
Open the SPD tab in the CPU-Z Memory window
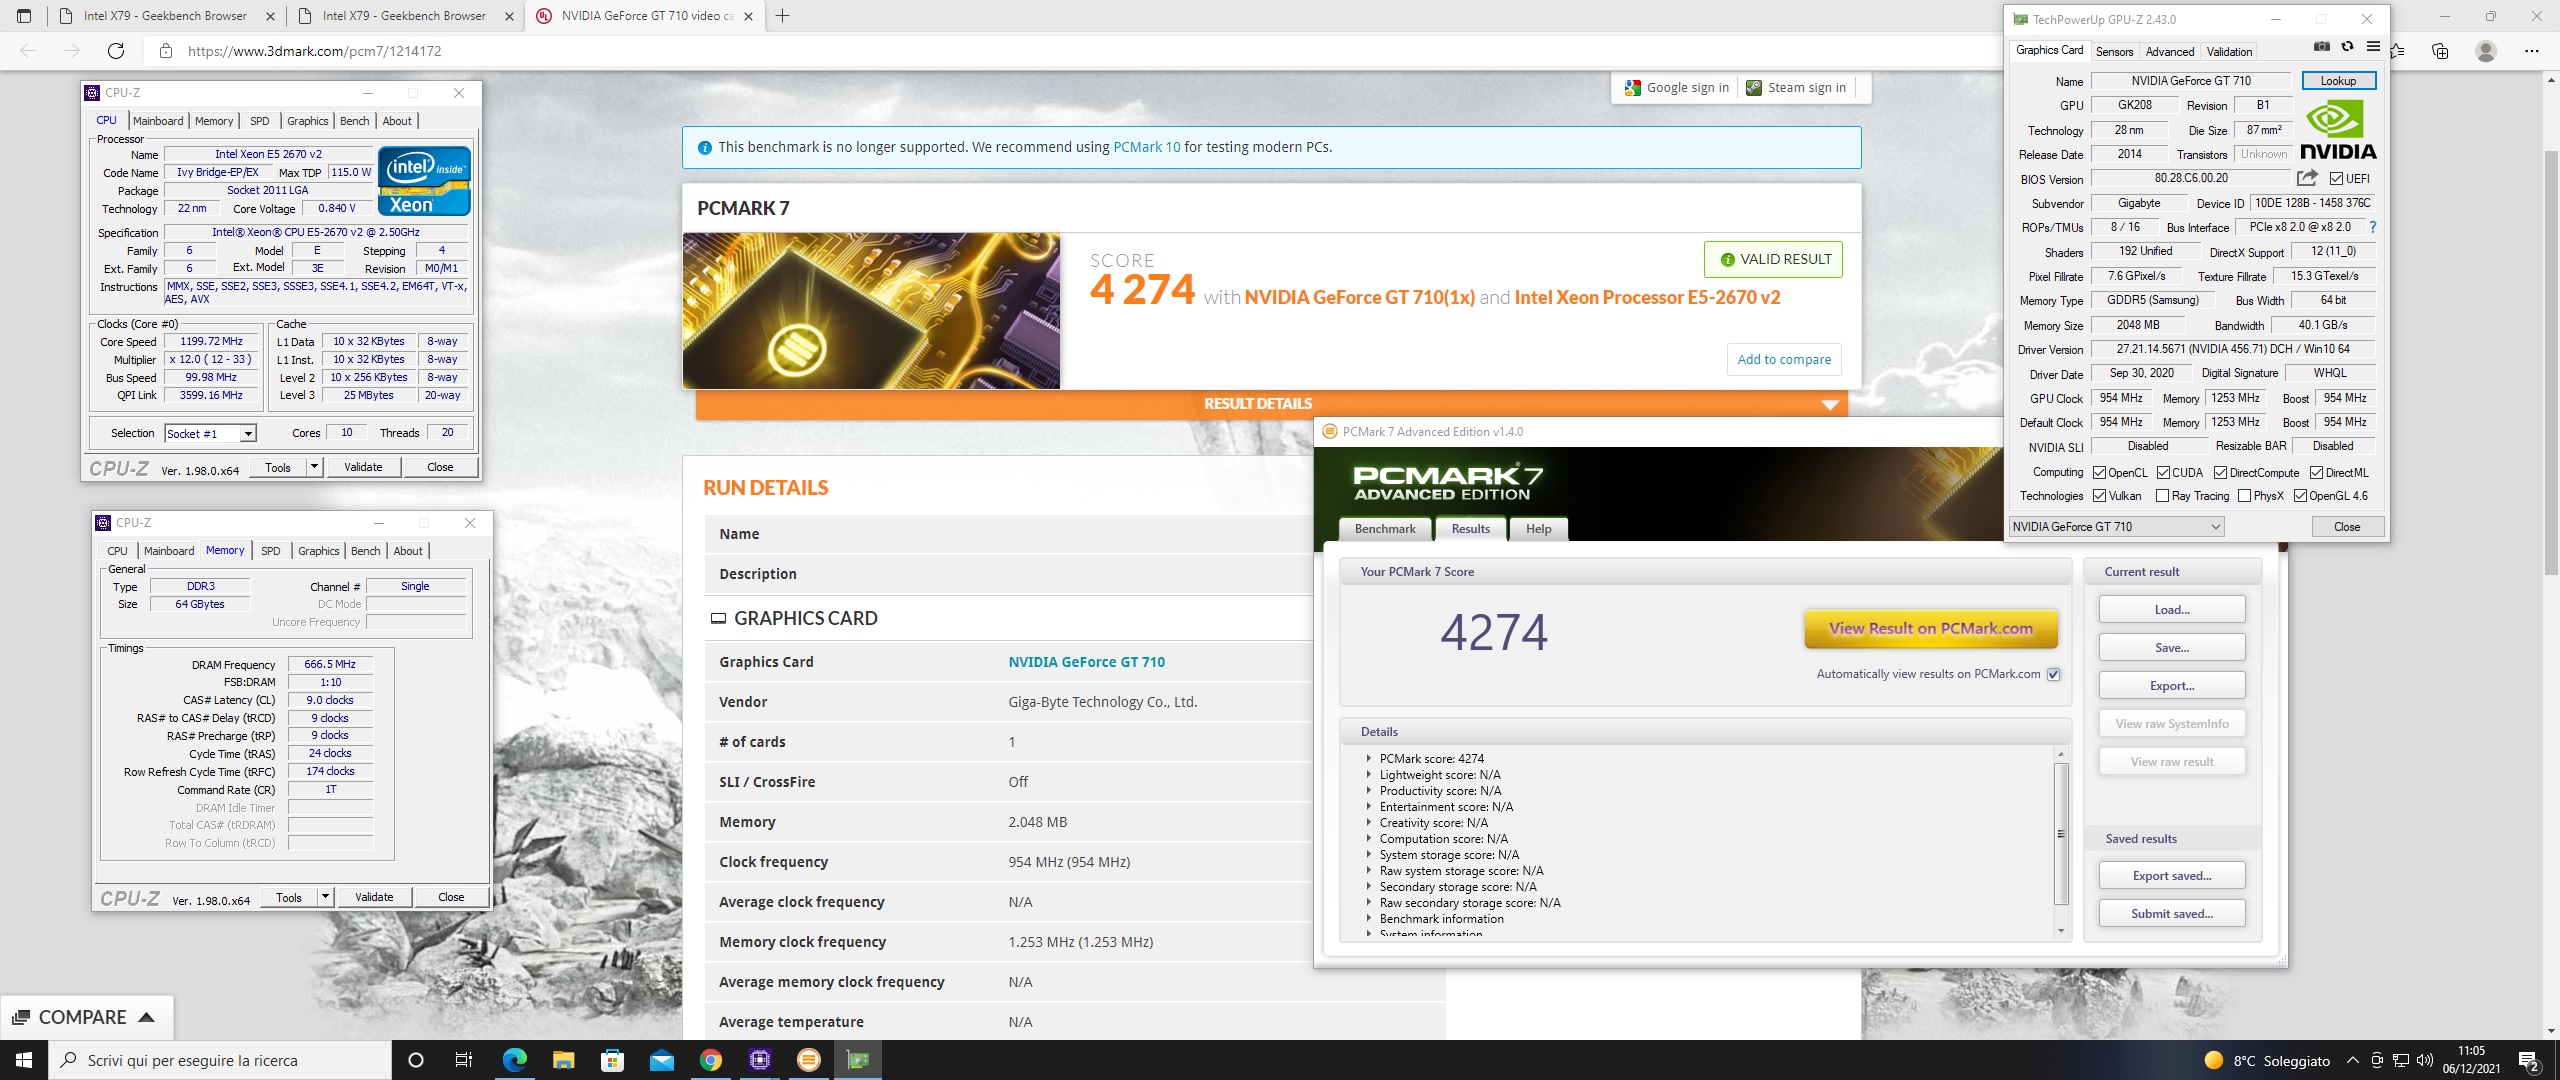pos(271,551)
